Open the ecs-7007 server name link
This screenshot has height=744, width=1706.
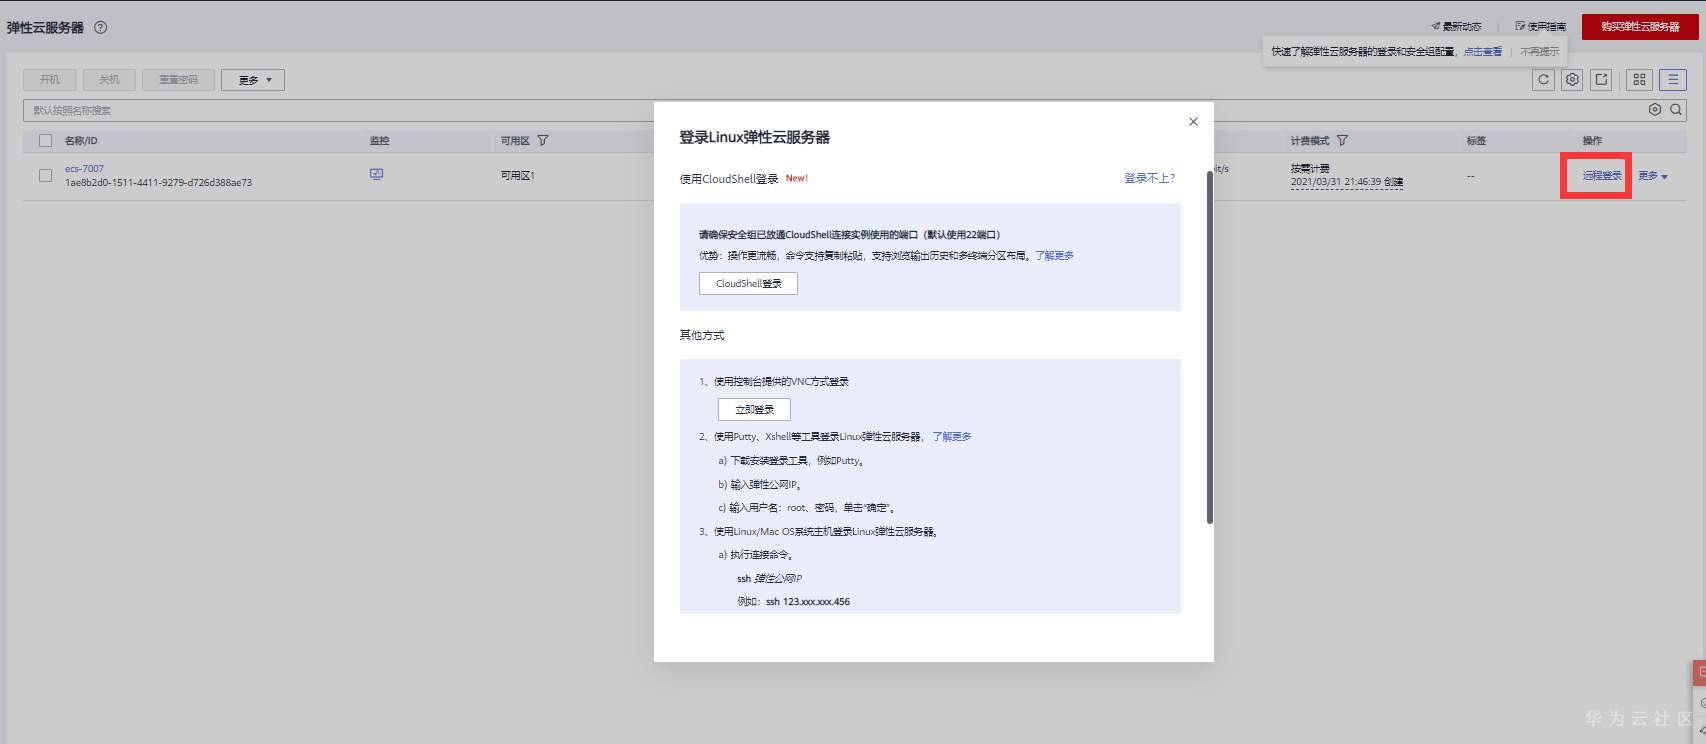pyautogui.click(x=84, y=169)
